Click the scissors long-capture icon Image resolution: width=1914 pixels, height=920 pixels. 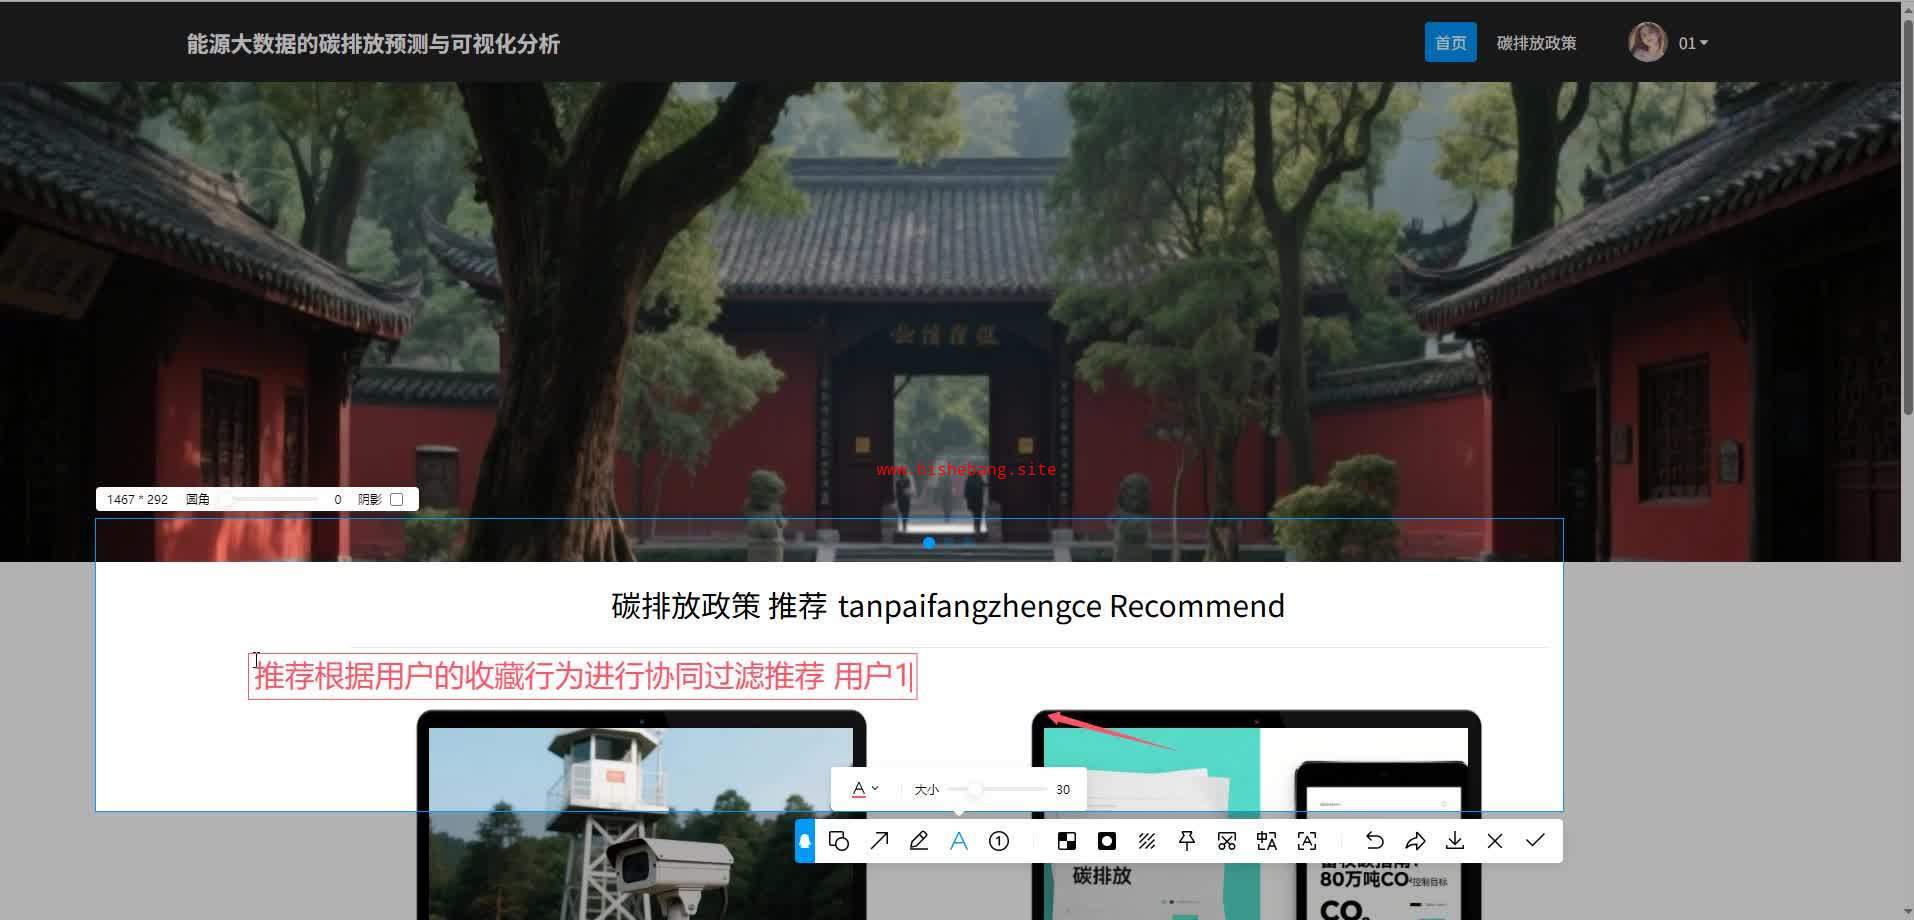[1227, 841]
